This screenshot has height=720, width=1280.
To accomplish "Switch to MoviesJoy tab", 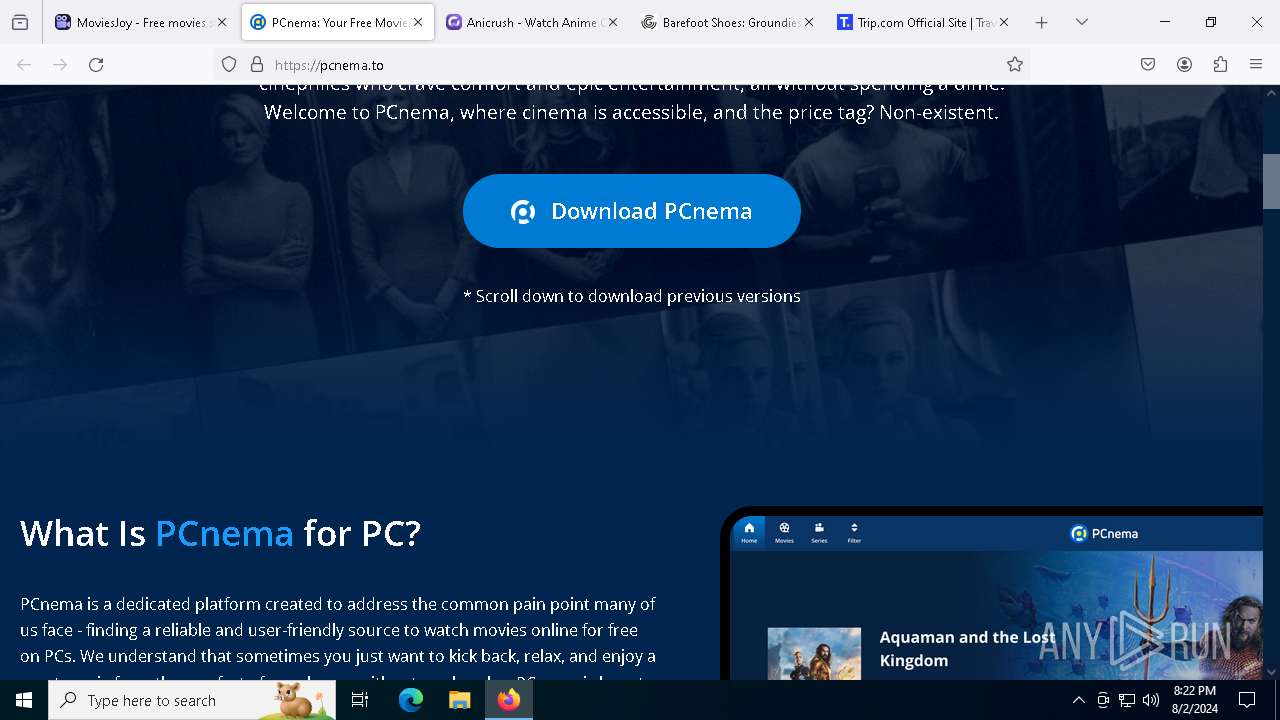I will click(x=142, y=22).
